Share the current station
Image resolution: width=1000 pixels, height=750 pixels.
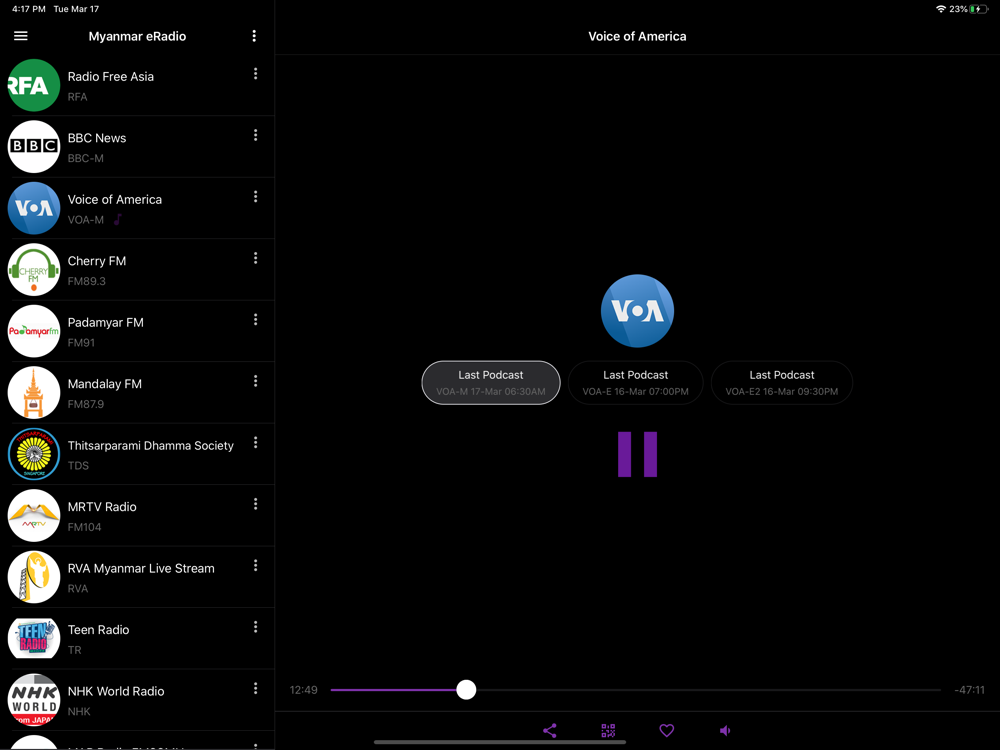pyautogui.click(x=550, y=730)
